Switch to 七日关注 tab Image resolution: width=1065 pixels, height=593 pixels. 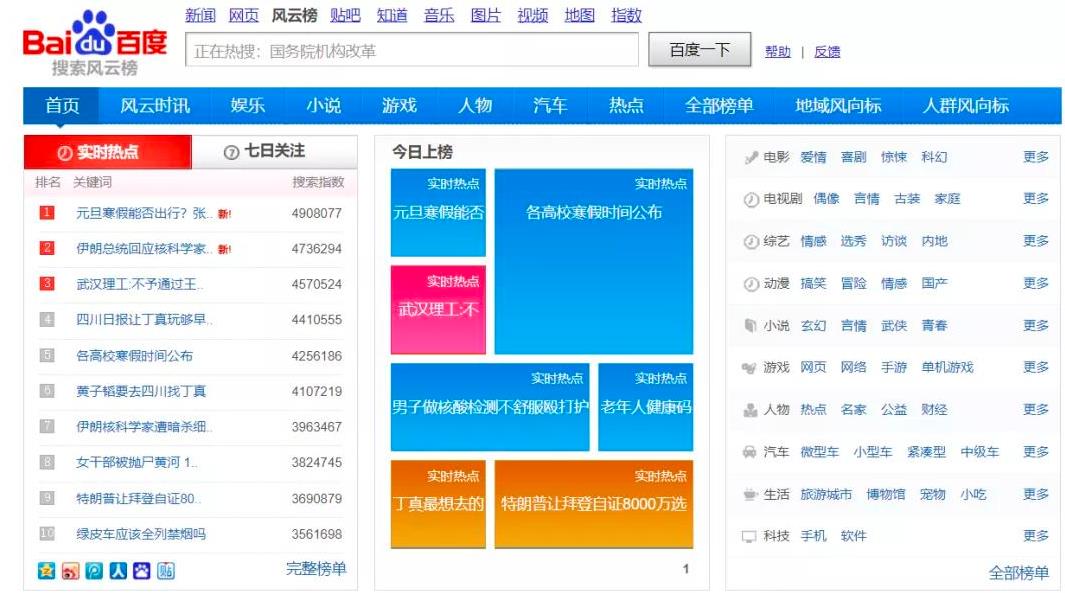274,151
